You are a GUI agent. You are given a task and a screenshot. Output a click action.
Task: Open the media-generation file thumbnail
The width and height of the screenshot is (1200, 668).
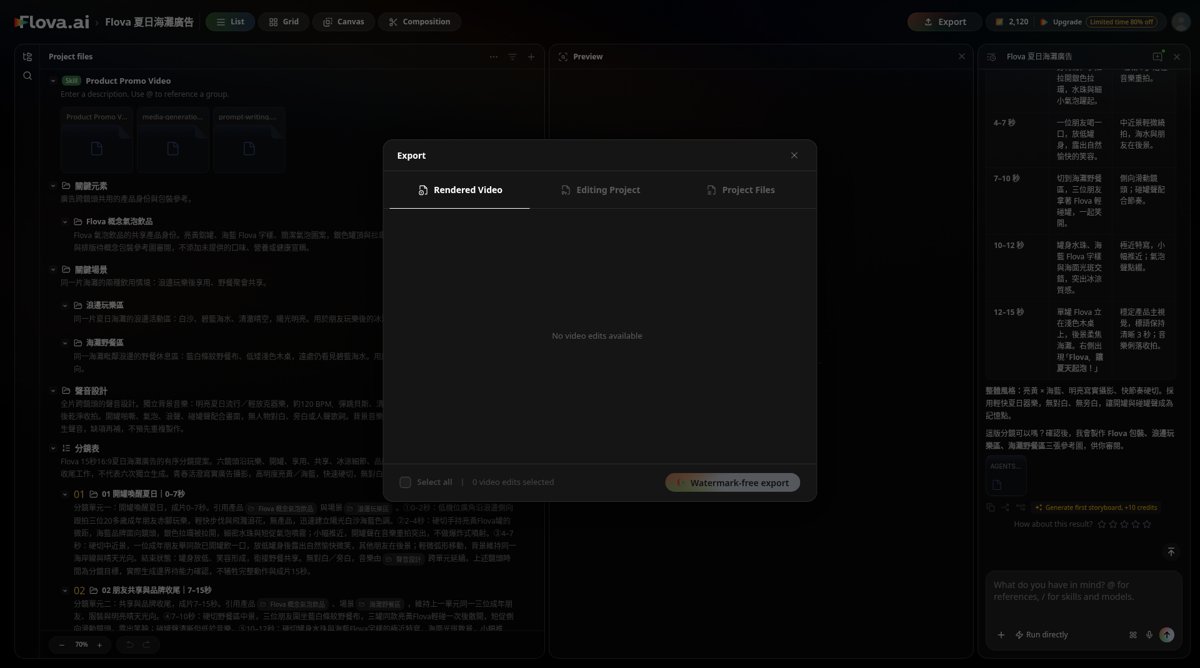tap(173, 140)
